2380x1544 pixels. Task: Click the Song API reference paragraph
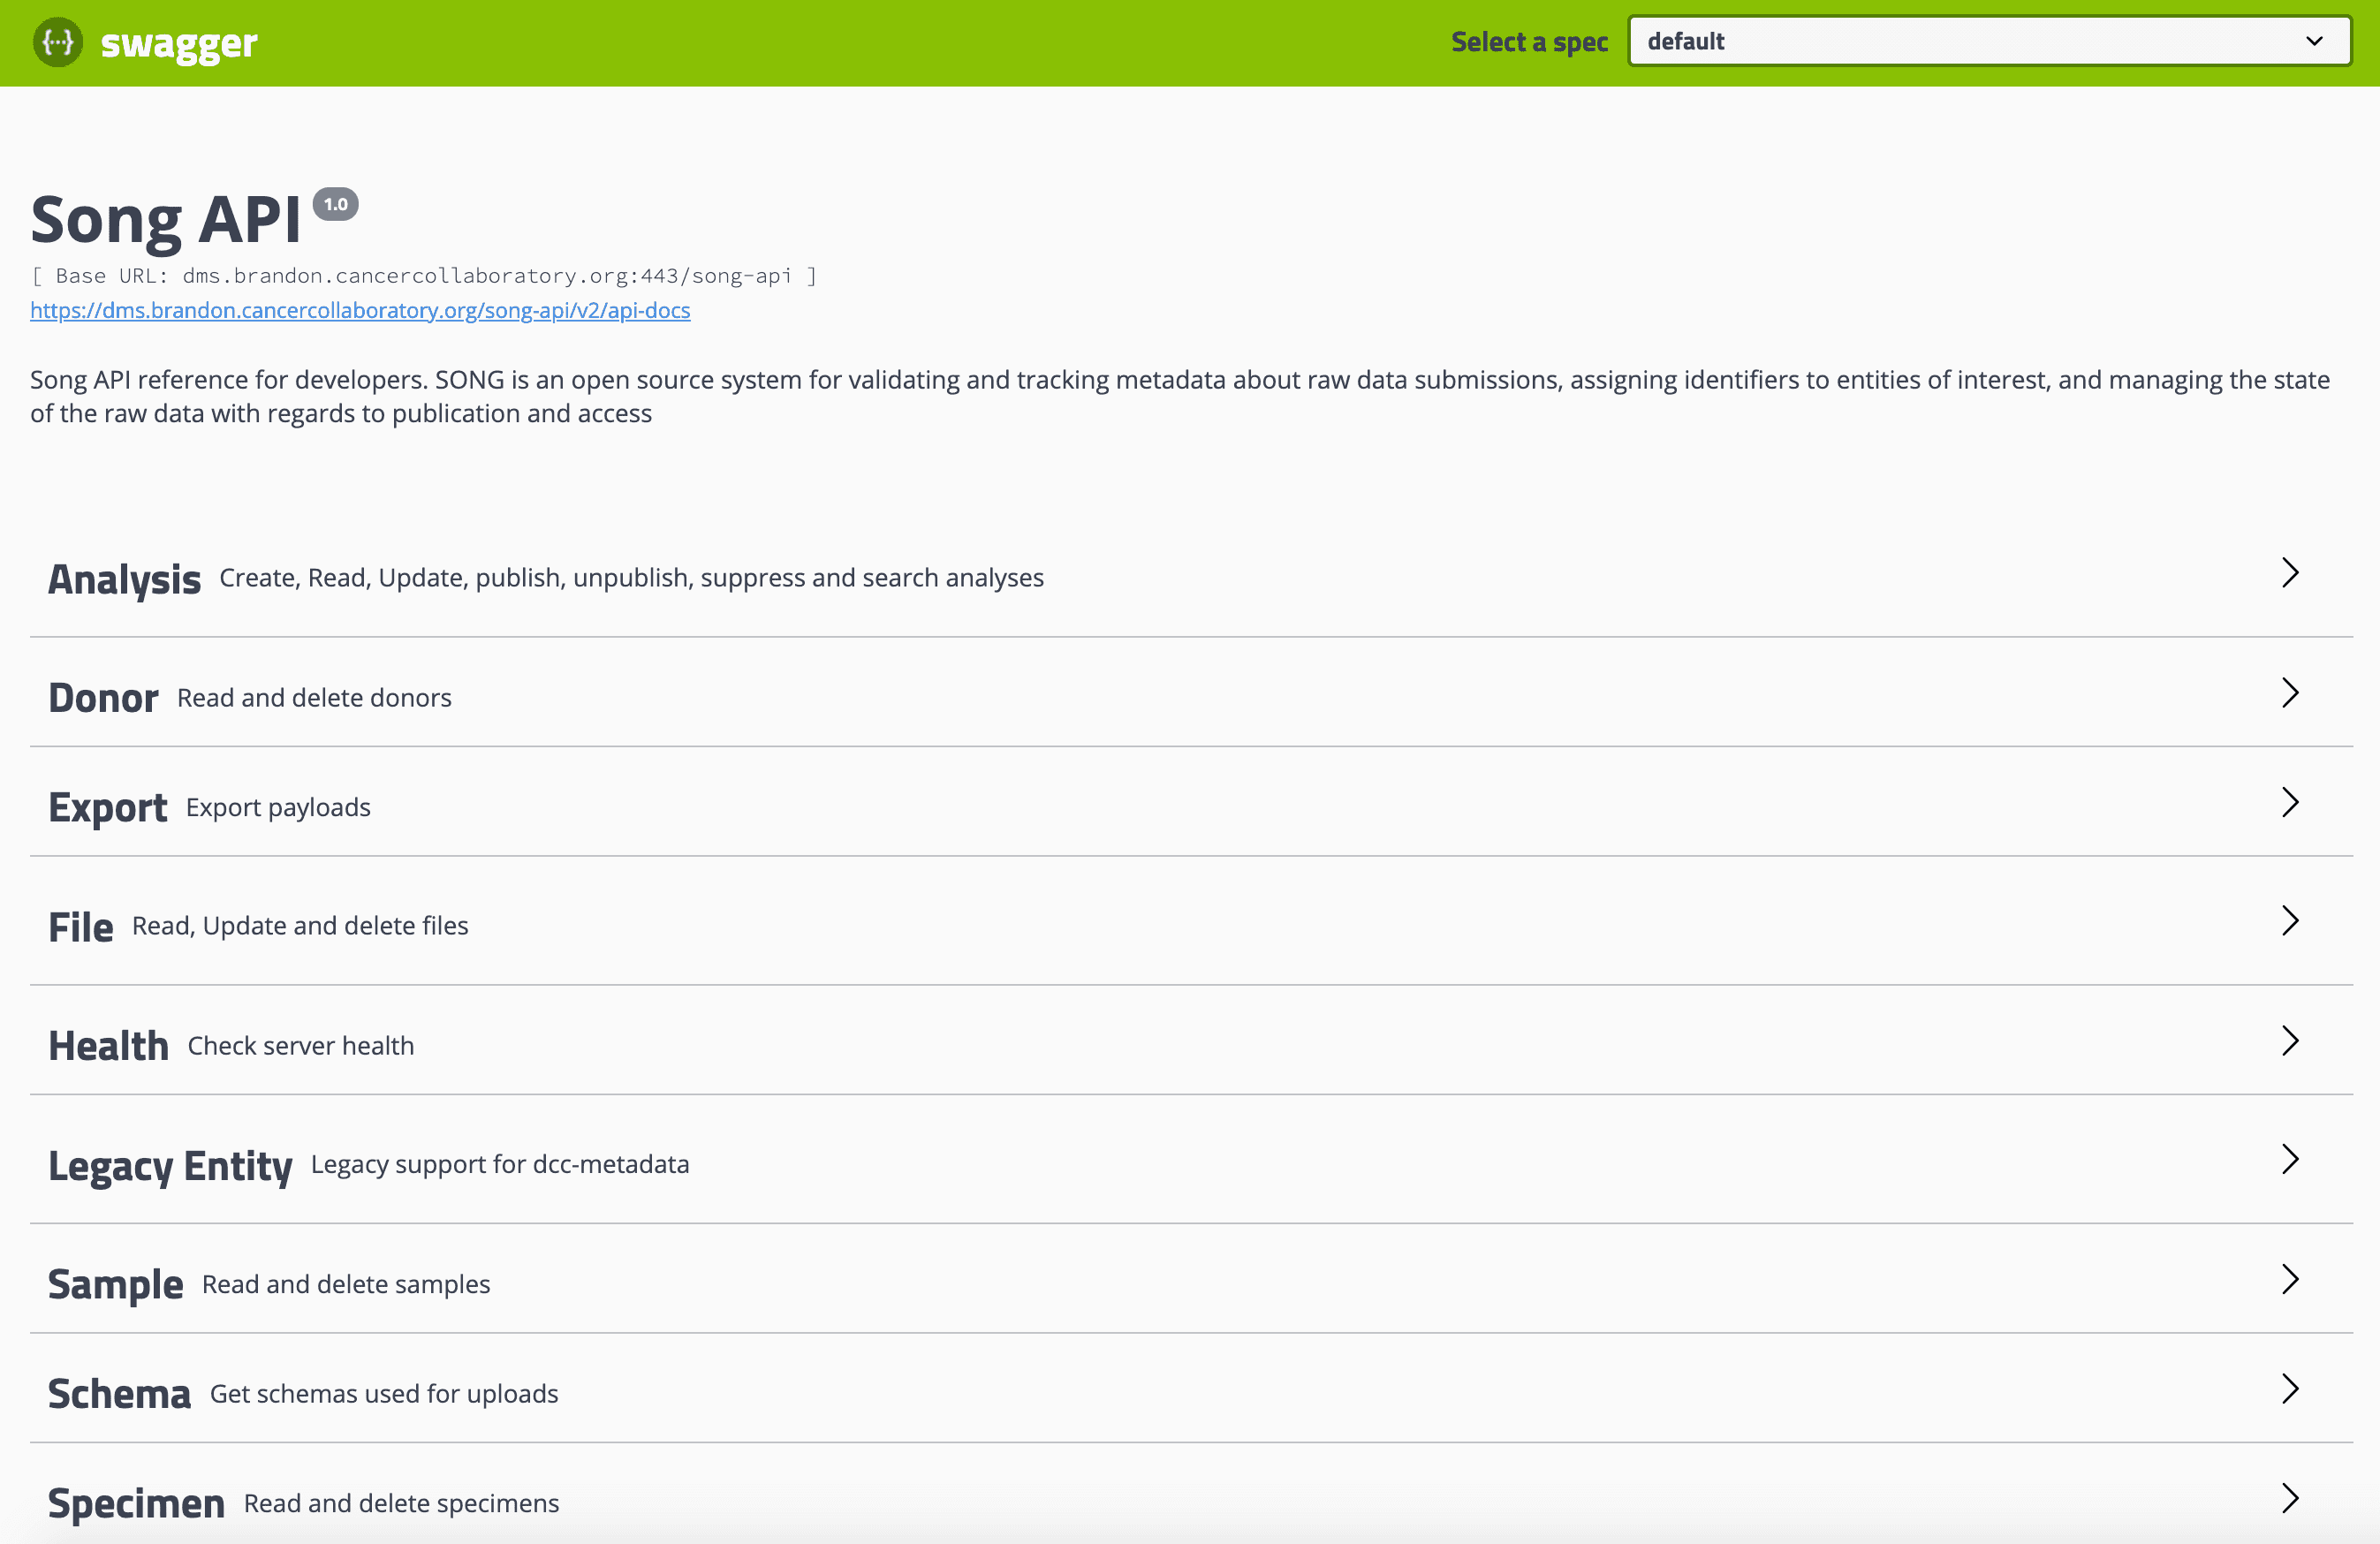tap(1180, 397)
